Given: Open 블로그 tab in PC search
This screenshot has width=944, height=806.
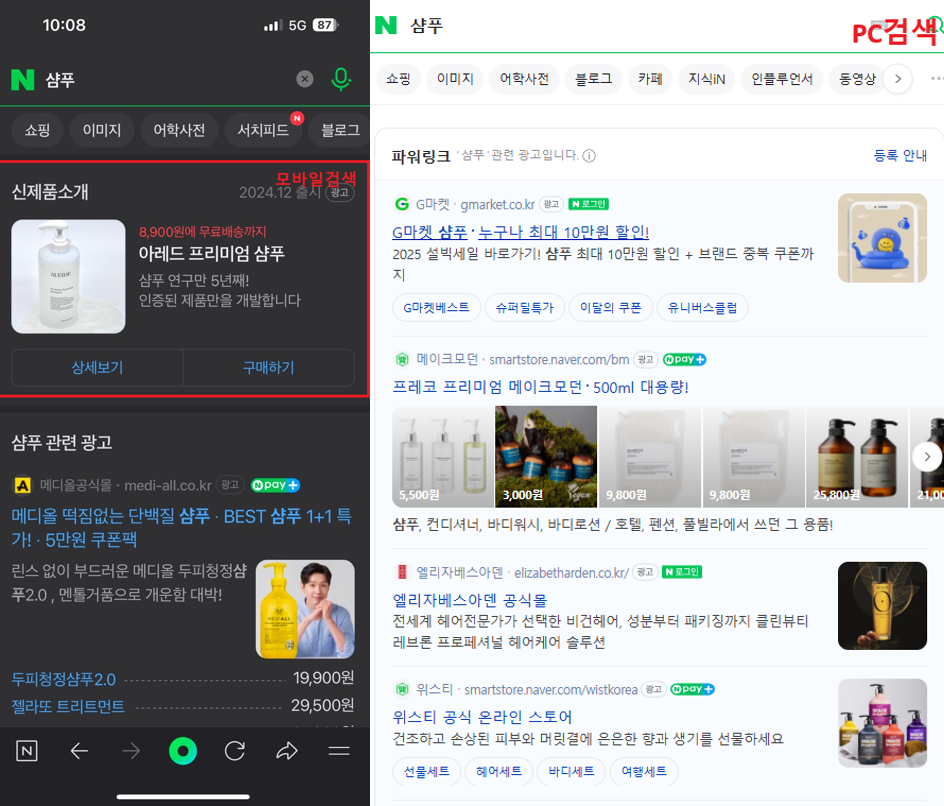Looking at the screenshot, I should coord(593,79).
